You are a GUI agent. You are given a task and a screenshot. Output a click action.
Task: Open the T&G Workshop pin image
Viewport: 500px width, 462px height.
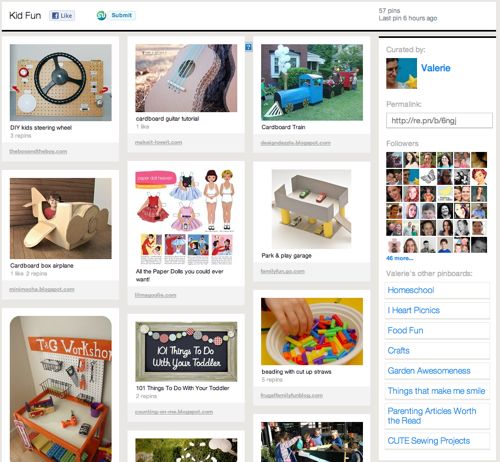tap(61, 389)
